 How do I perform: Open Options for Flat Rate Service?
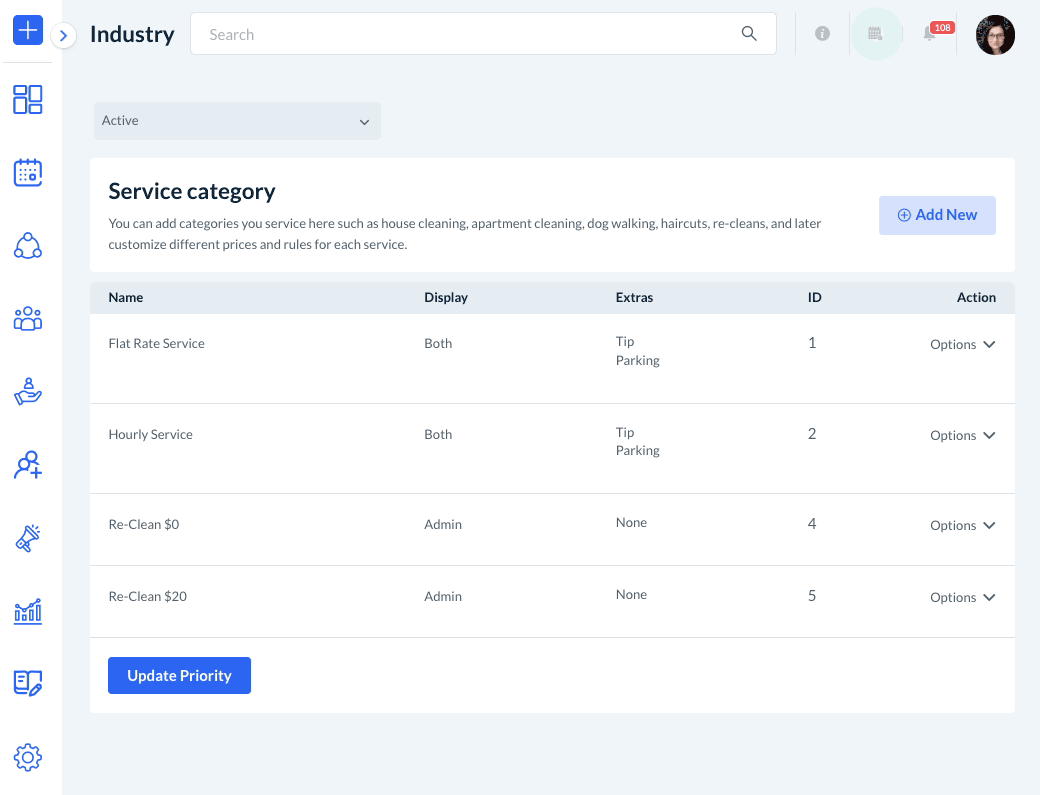tap(962, 344)
